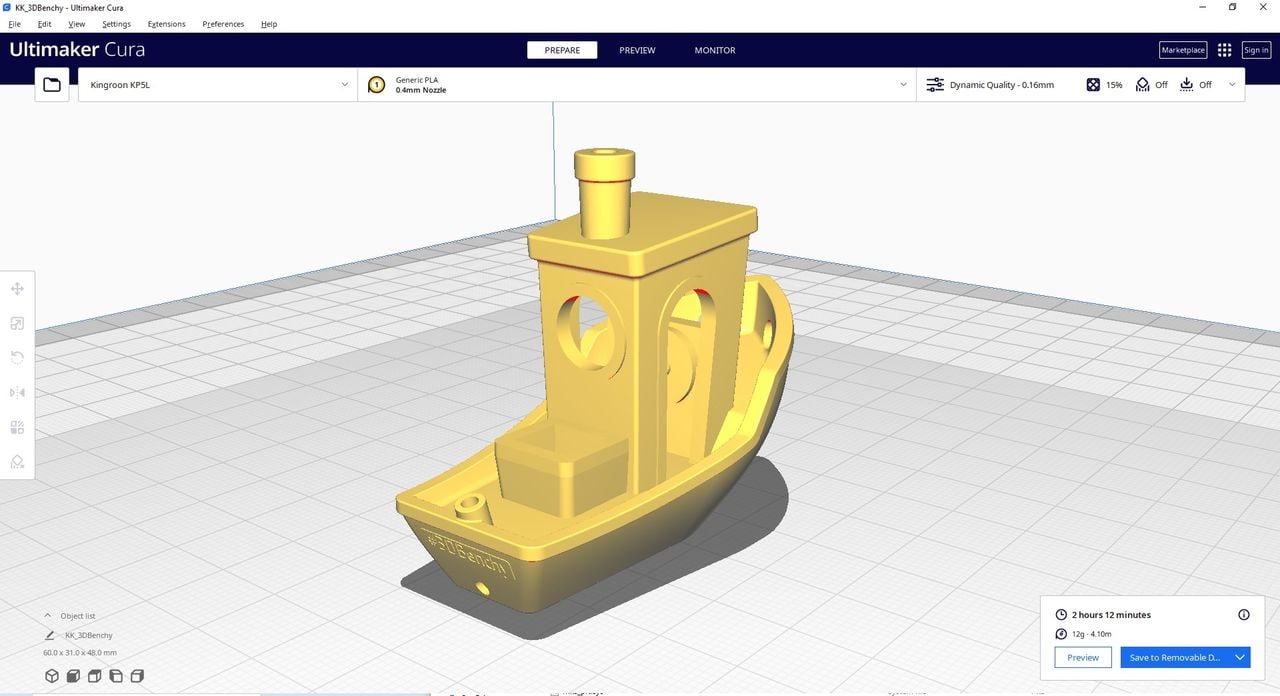Open the Kingroon KP5L printer dropdown
This screenshot has width=1280, height=696.
point(217,84)
